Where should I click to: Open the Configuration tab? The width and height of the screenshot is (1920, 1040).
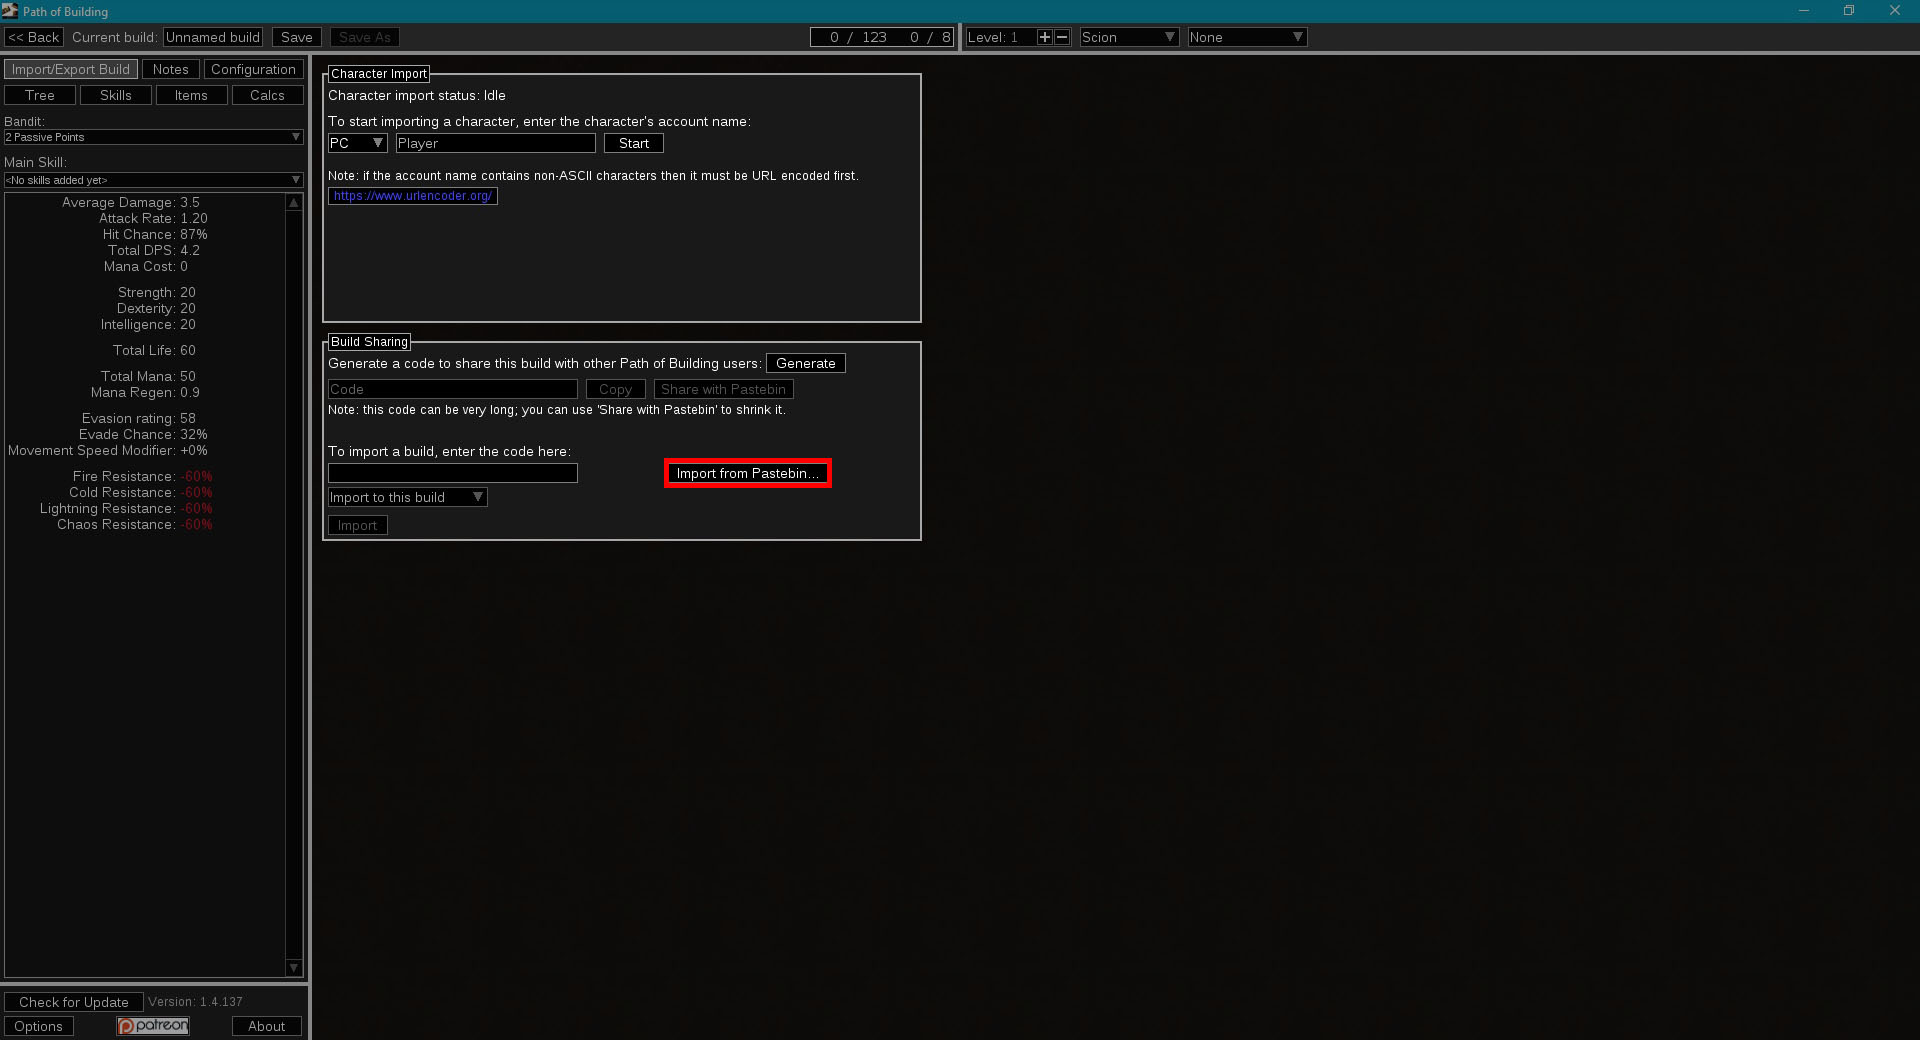click(x=254, y=69)
